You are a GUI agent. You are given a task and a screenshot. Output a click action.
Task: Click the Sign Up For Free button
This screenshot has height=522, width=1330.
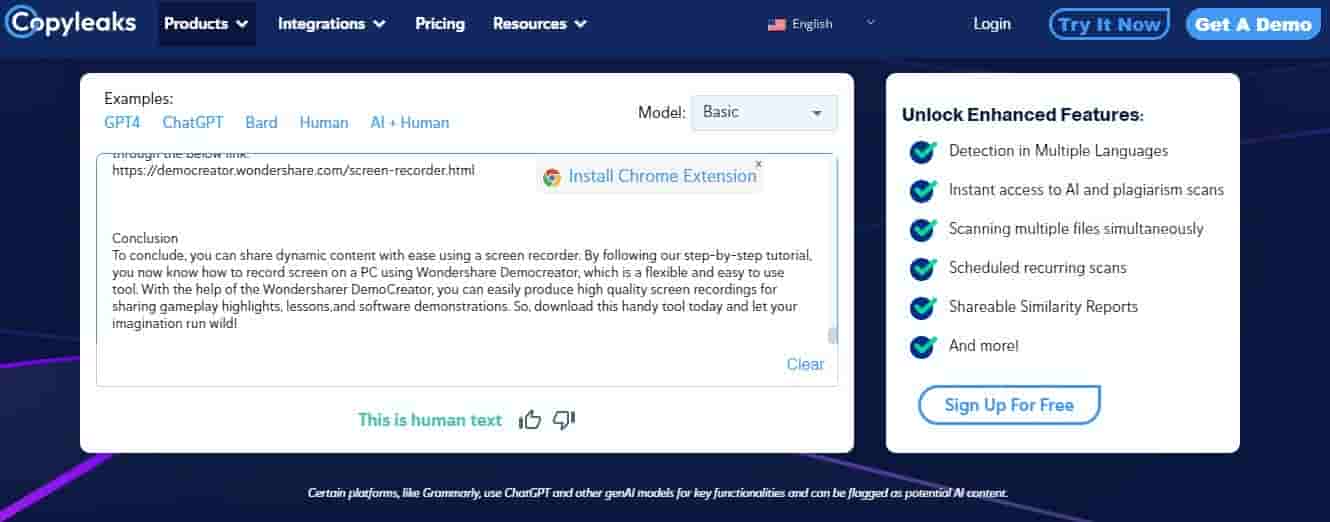tap(1009, 405)
